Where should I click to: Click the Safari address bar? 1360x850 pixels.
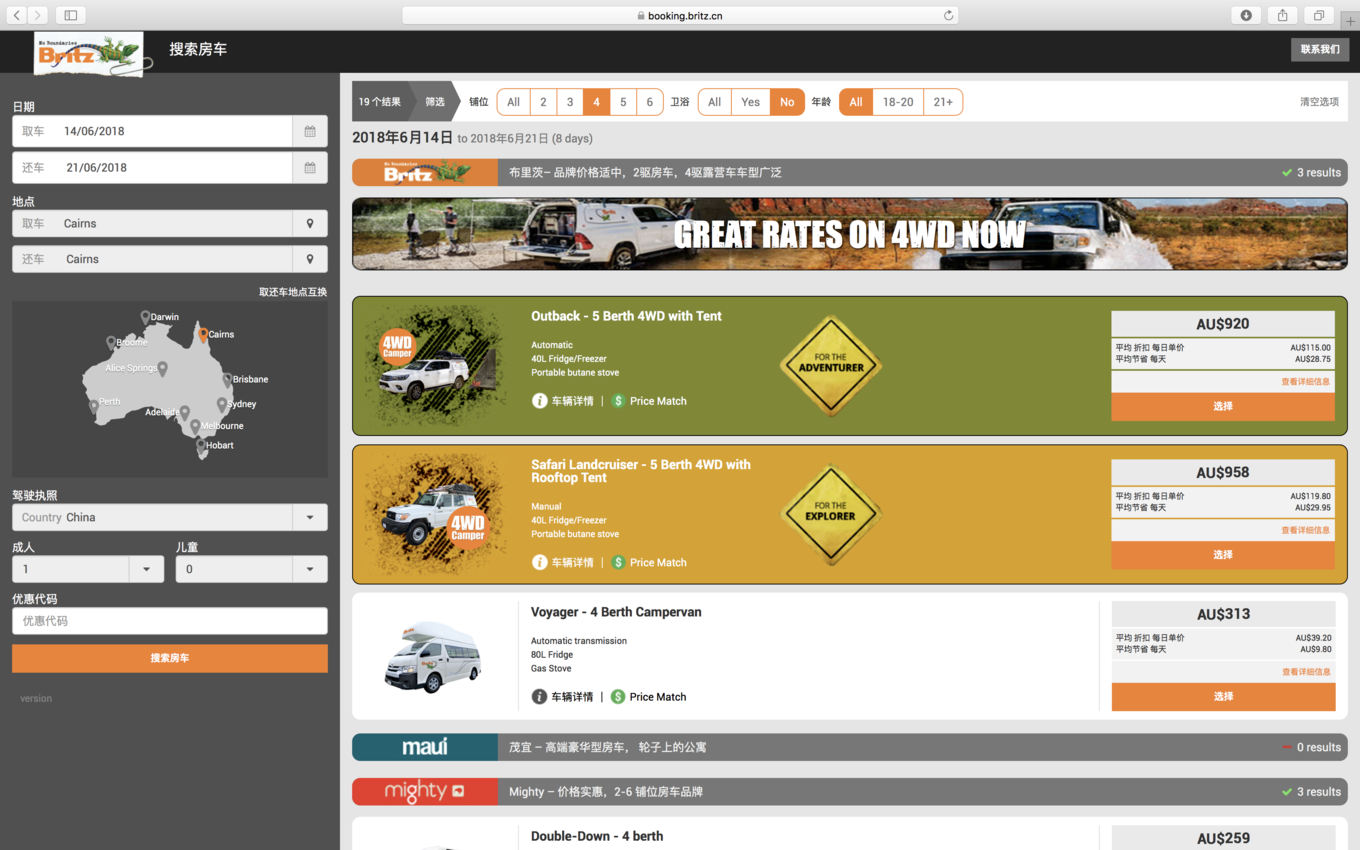click(x=680, y=15)
